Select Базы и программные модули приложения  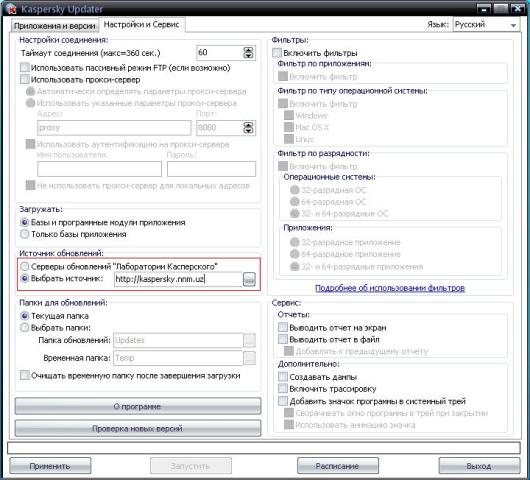[x=24, y=222]
